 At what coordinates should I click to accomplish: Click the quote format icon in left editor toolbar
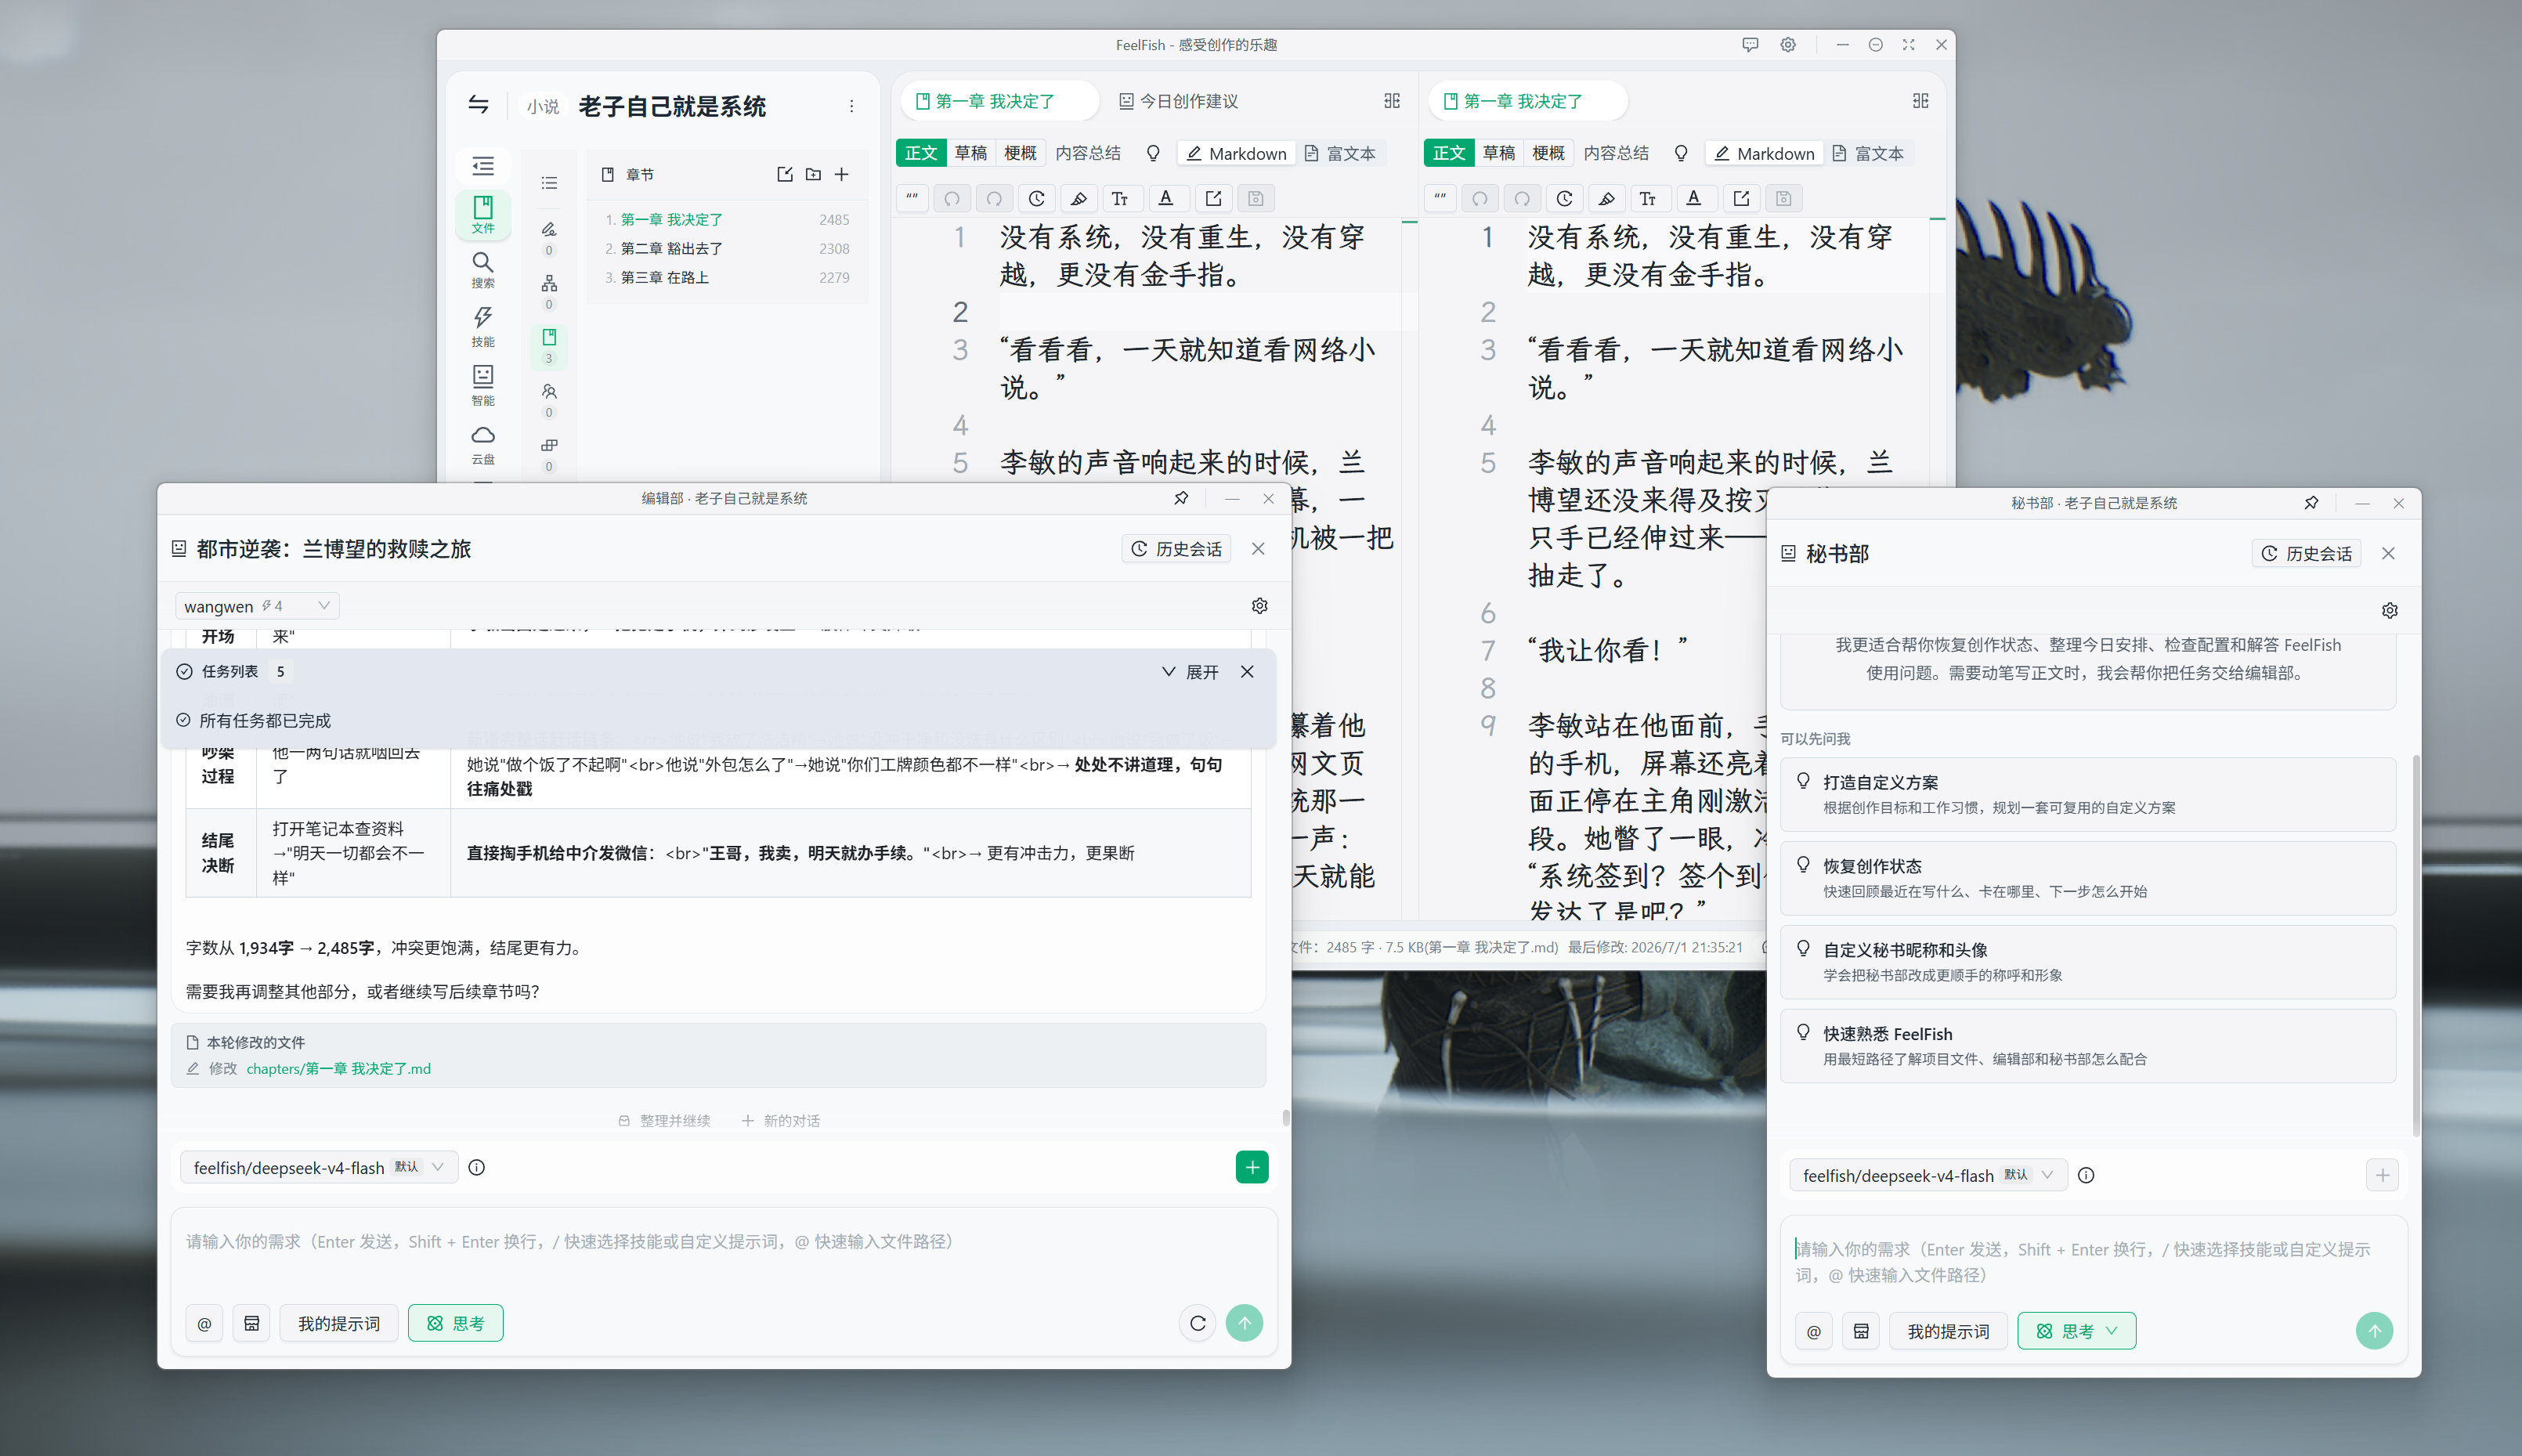pyautogui.click(x=912, y=198)
